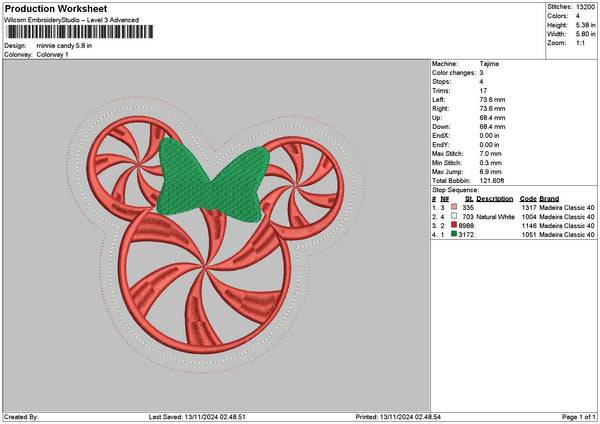Viewport: 600px width, 424px height.
Task: Click the 'Min Stitch:' value '0.3 mm'
Action: [x=490, y=163]
